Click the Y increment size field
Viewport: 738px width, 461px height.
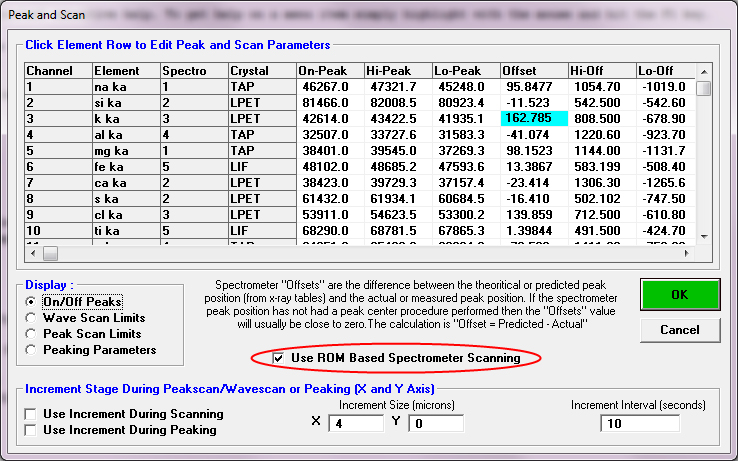click(435, 423)
